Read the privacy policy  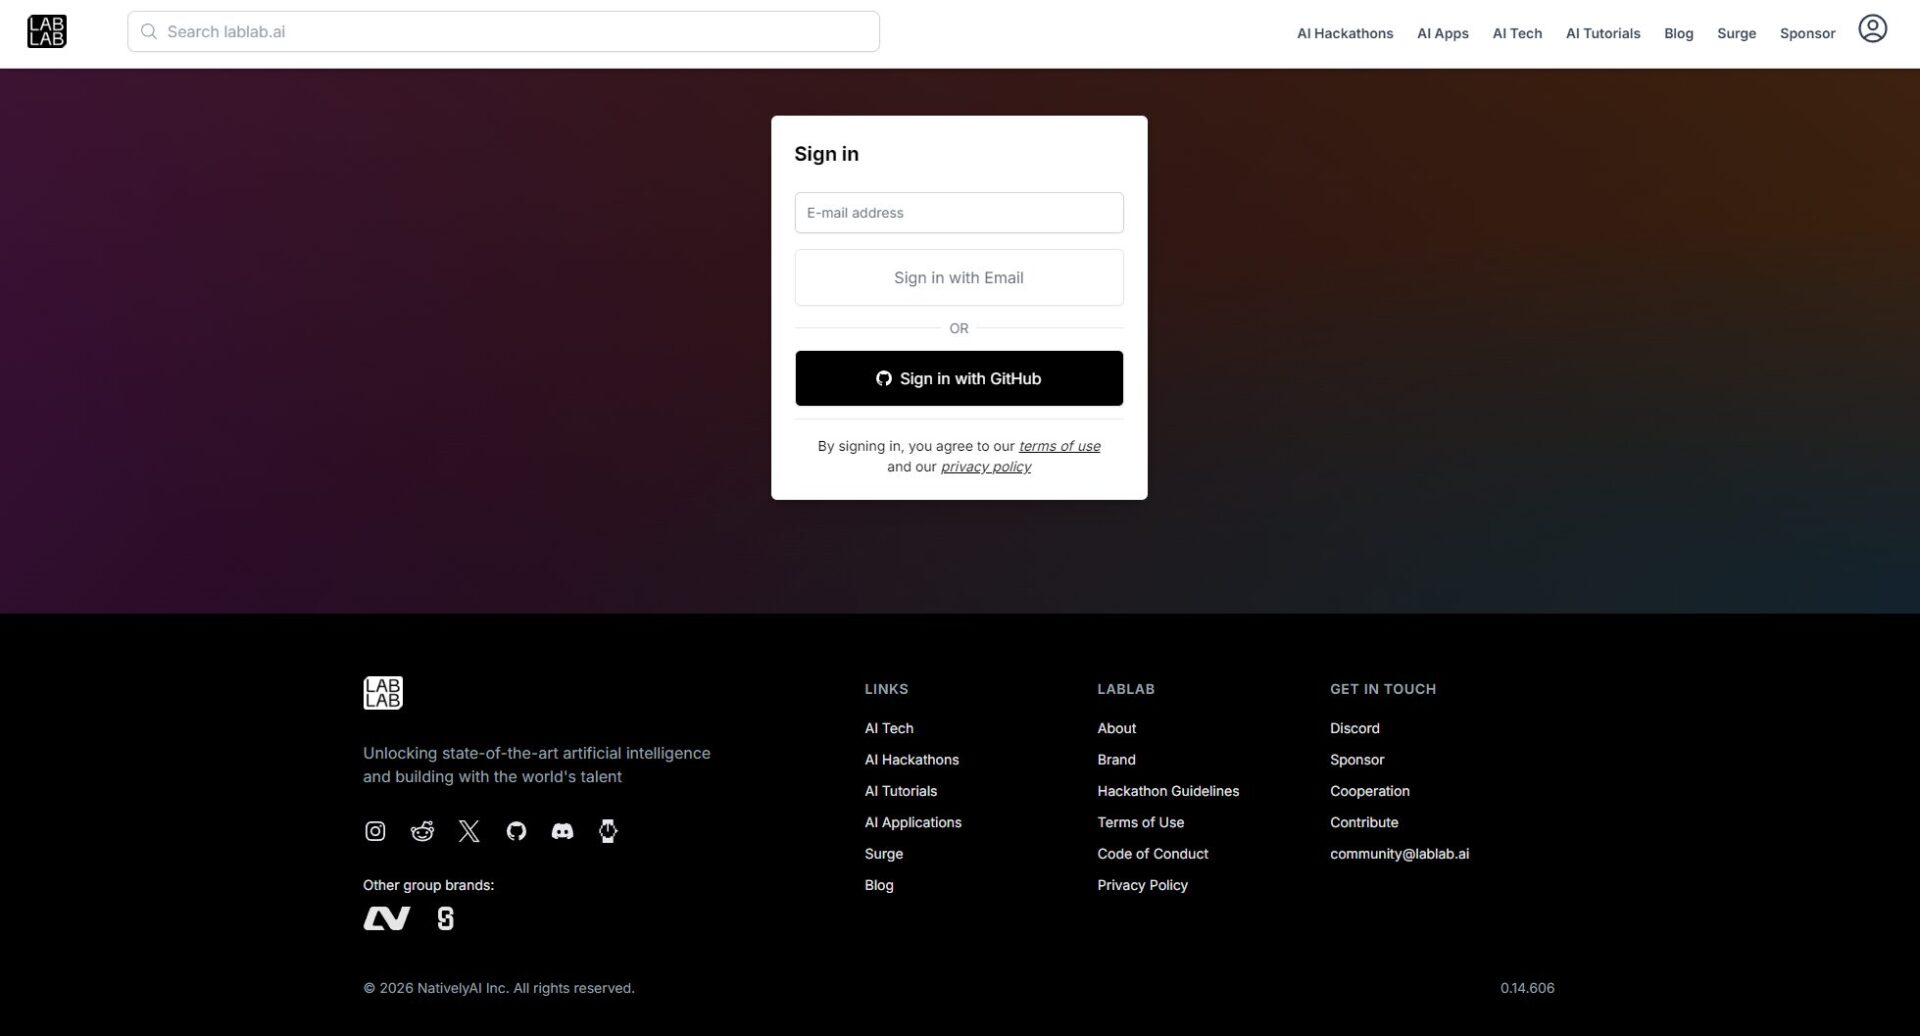point(985,466)
